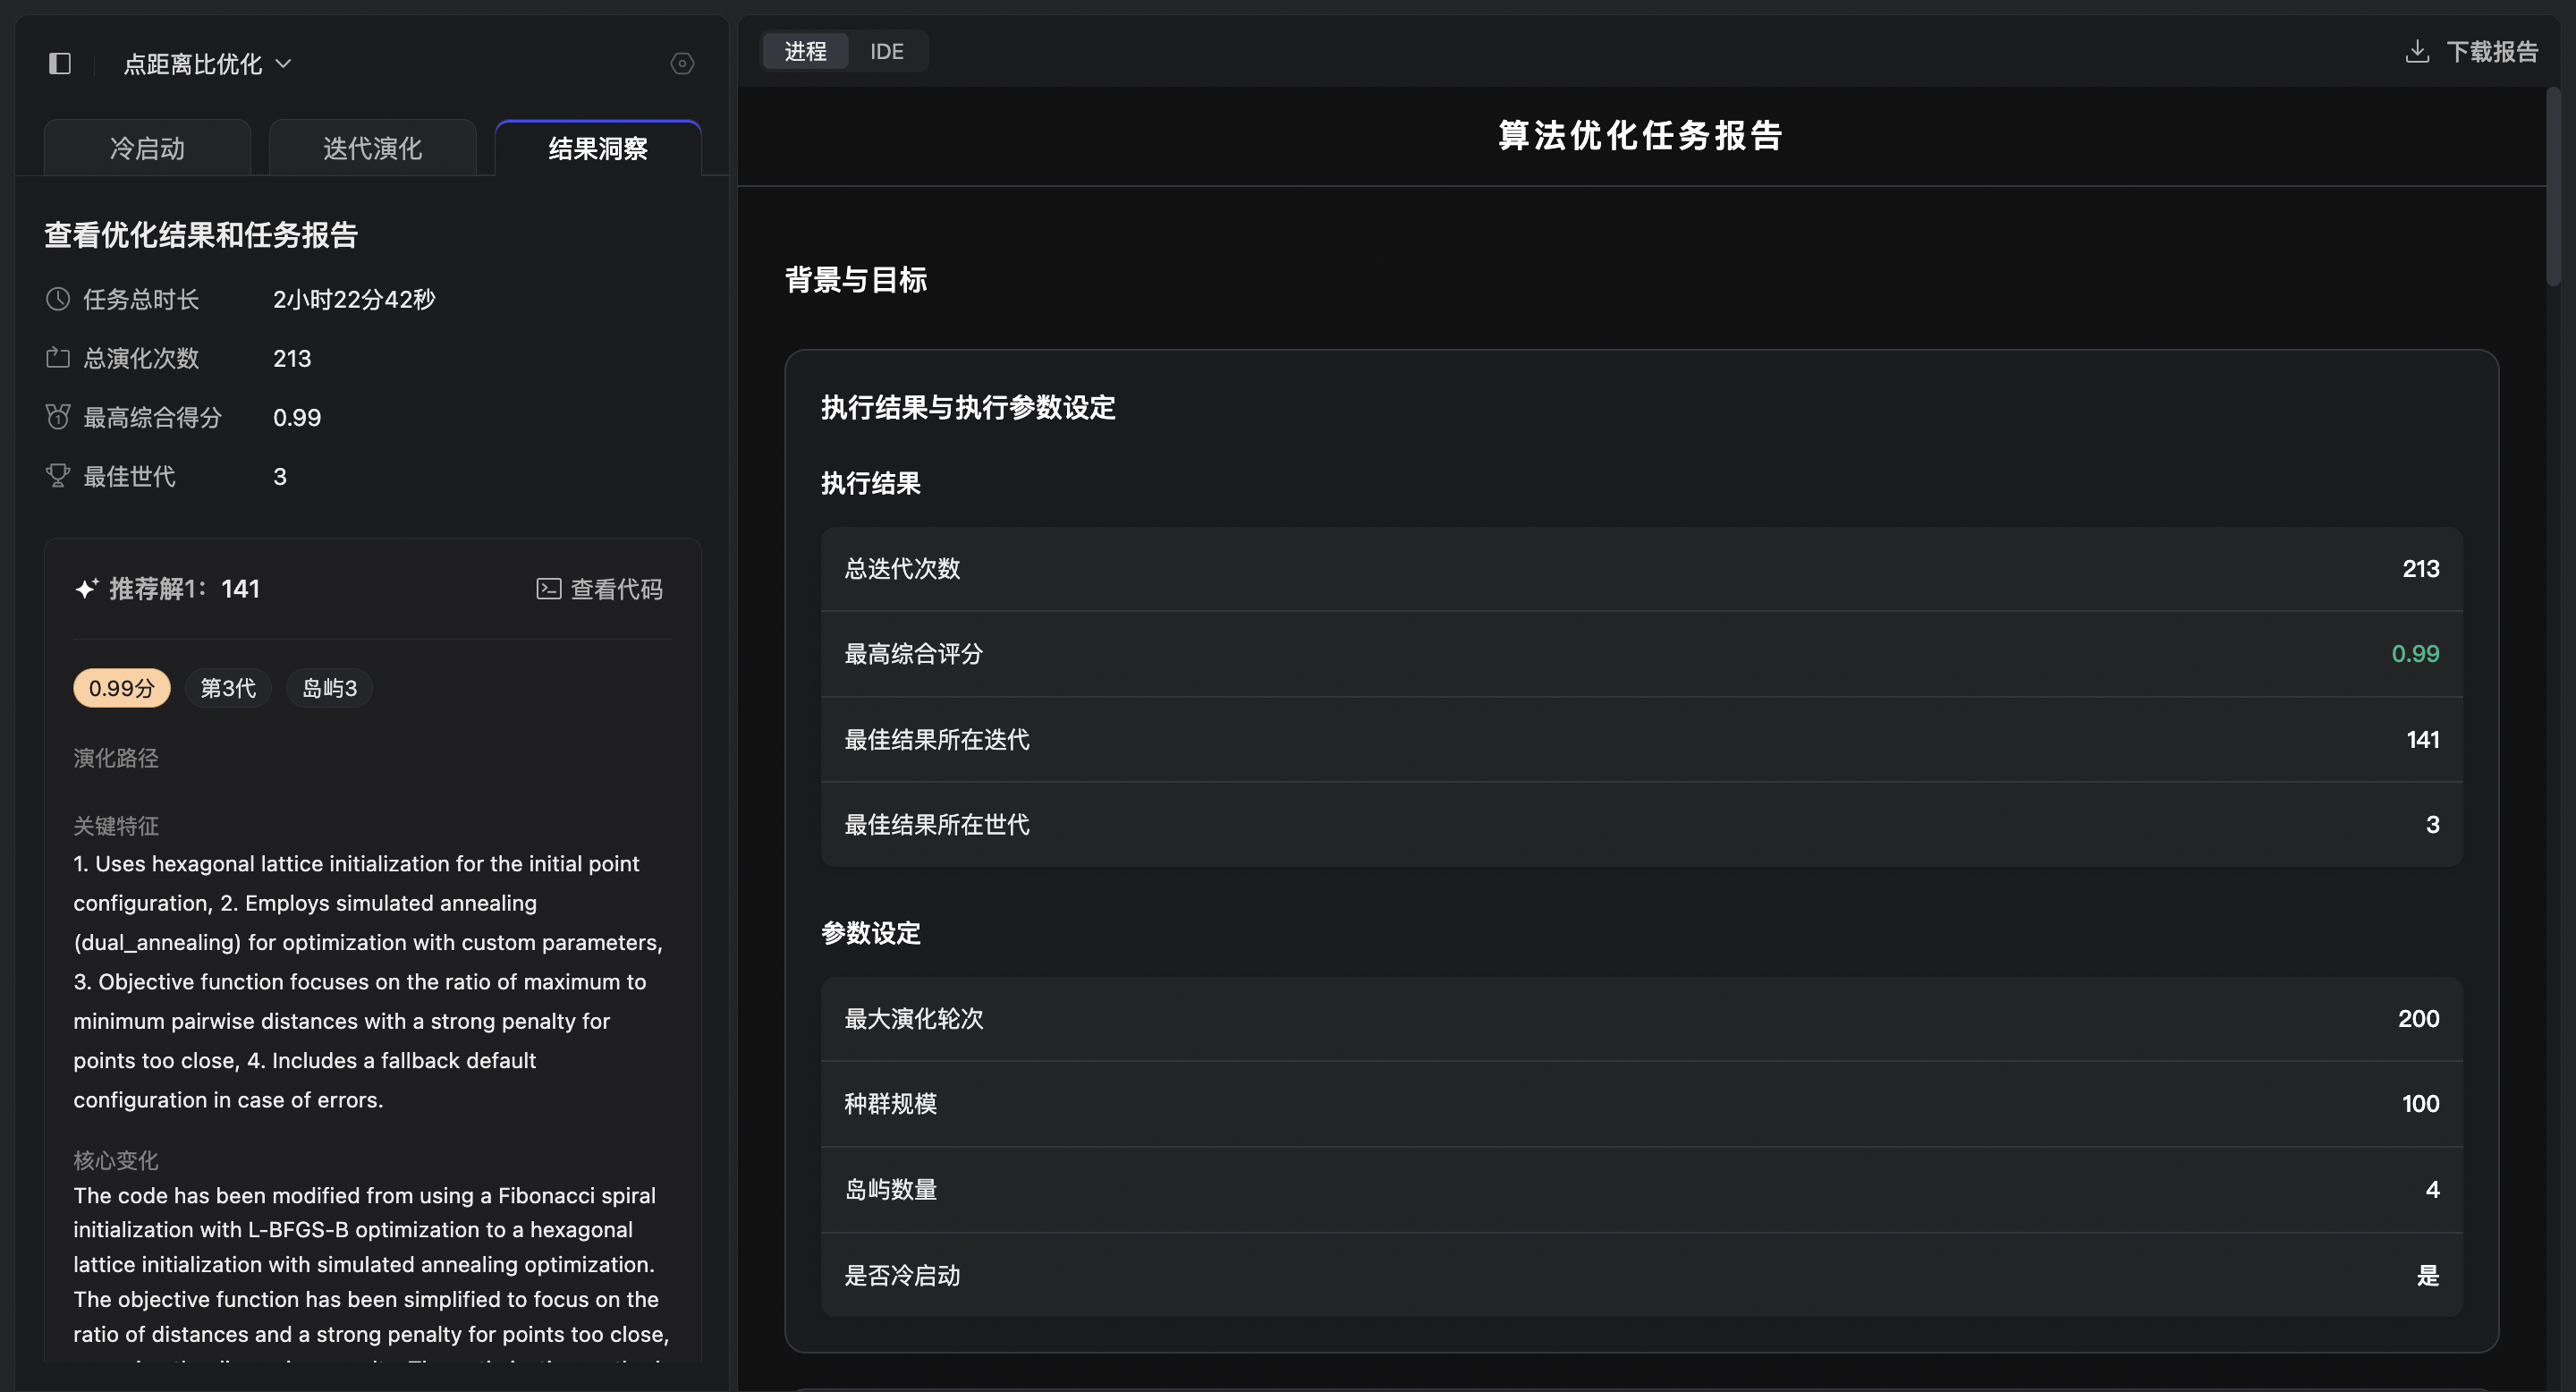Click the trophy icon beside 最佳世代
The image size is (2576, 1392).
coord(58,476)
